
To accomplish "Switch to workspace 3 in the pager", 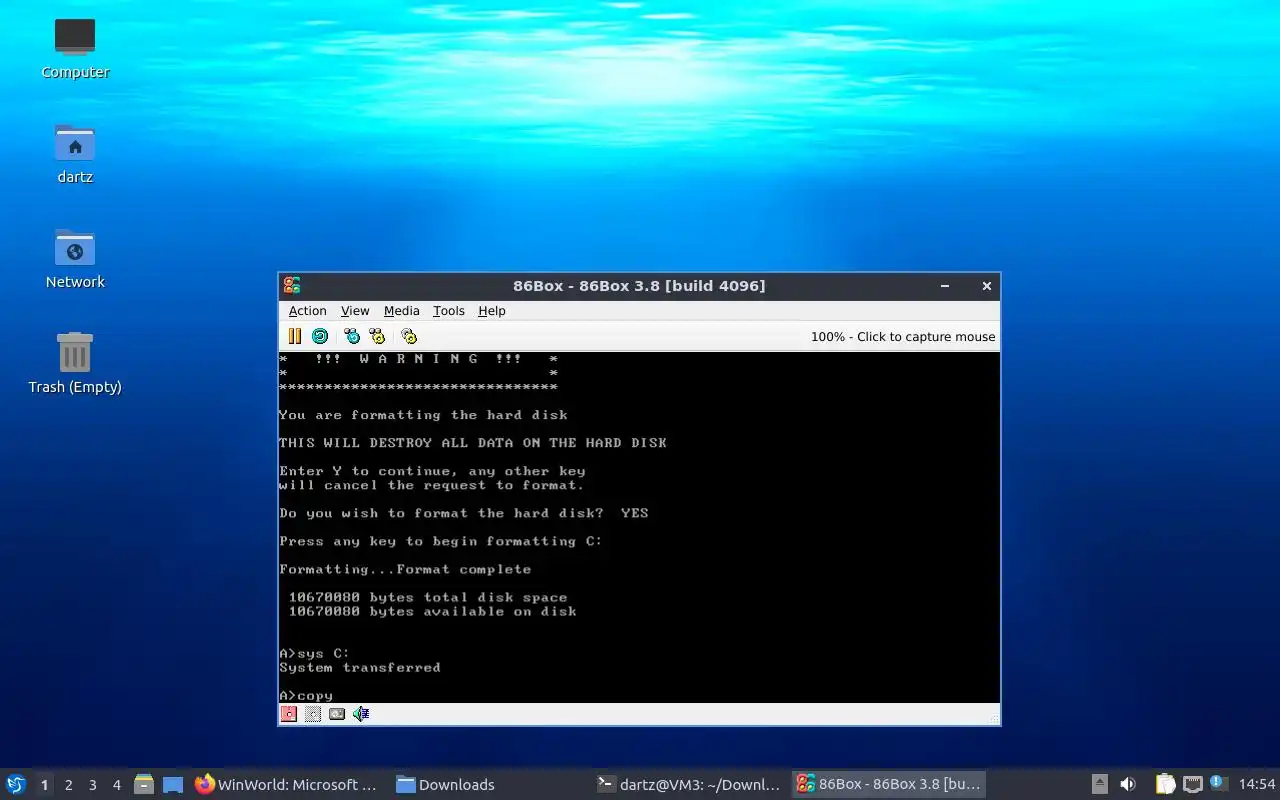I will click(x=92, y=785).
